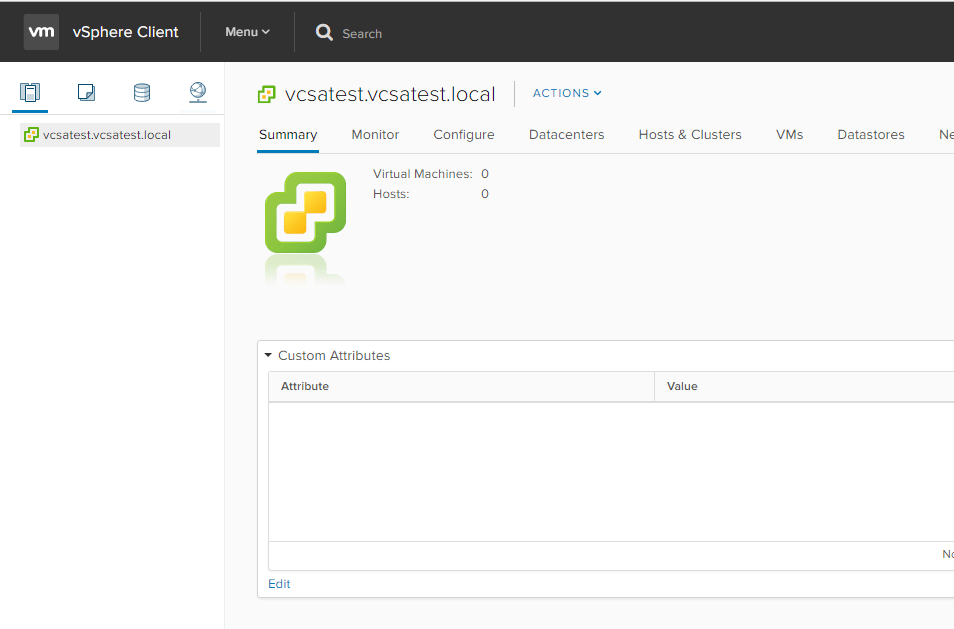Open the Hosts and Clusters inventory view
954x629 pixels.
point(30,93)
